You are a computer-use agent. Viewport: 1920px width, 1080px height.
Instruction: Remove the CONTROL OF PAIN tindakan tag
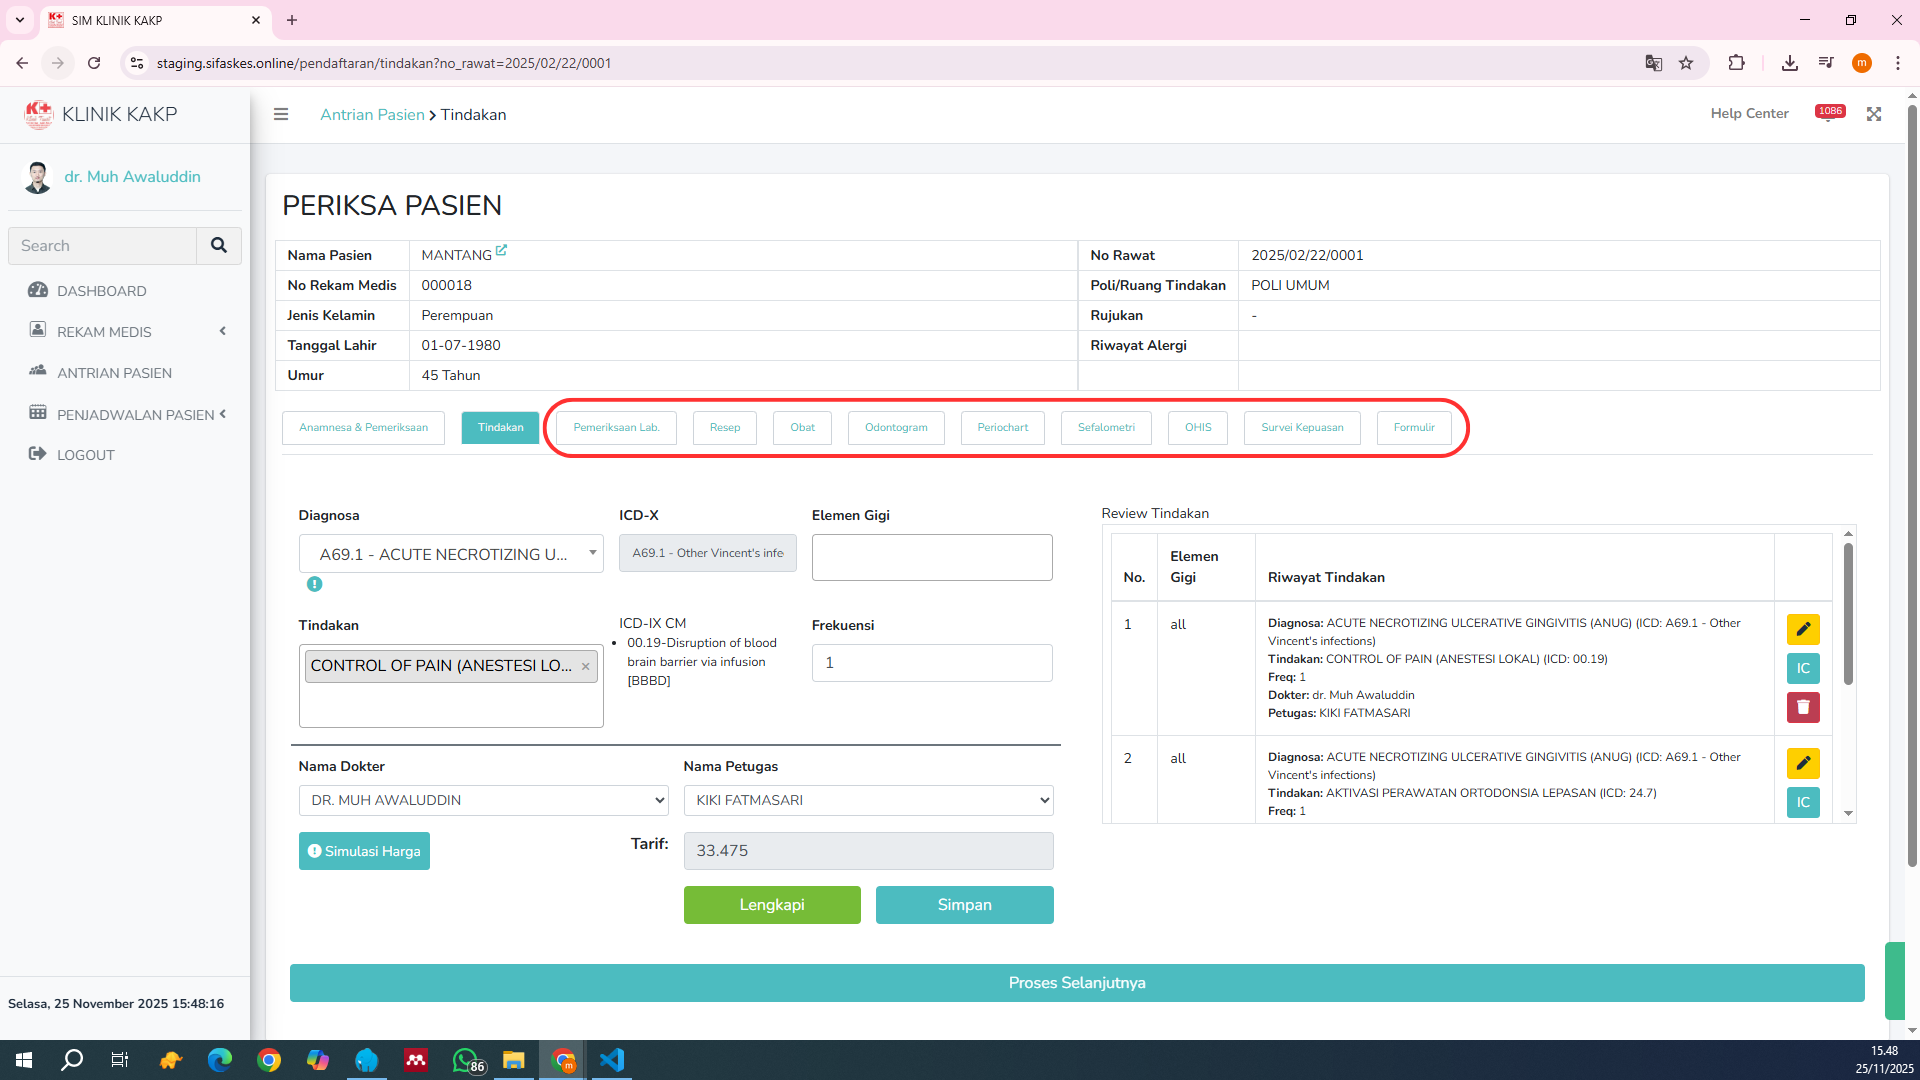click(586, 666)
